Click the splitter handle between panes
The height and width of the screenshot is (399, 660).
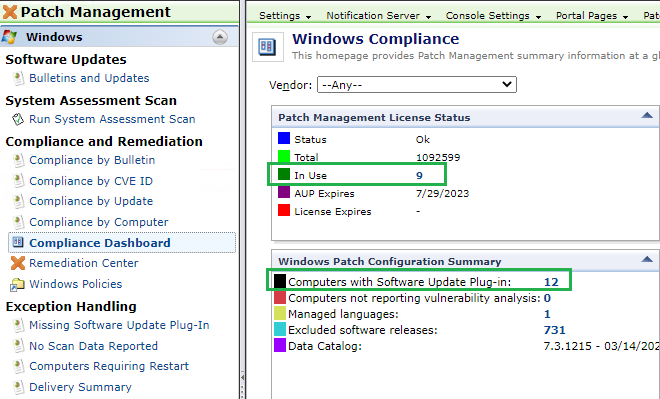[242, 378]
